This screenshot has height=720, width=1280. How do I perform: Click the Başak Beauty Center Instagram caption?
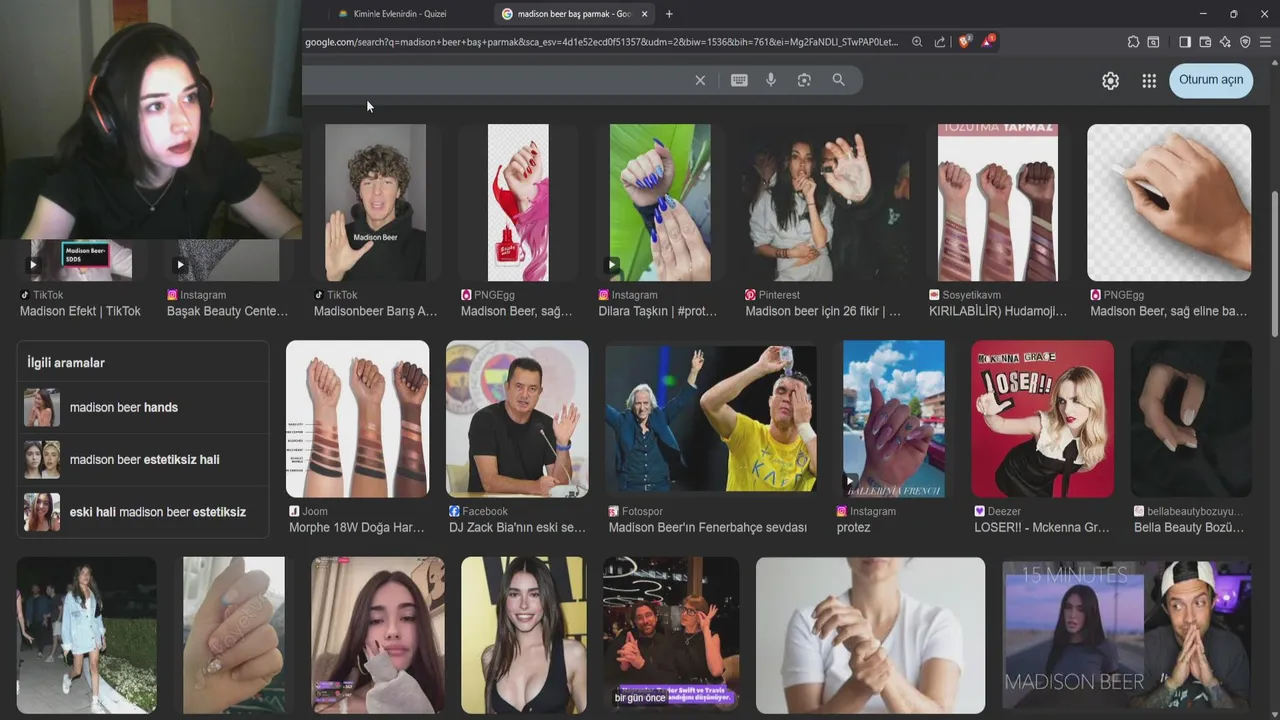tap(227, 311)
